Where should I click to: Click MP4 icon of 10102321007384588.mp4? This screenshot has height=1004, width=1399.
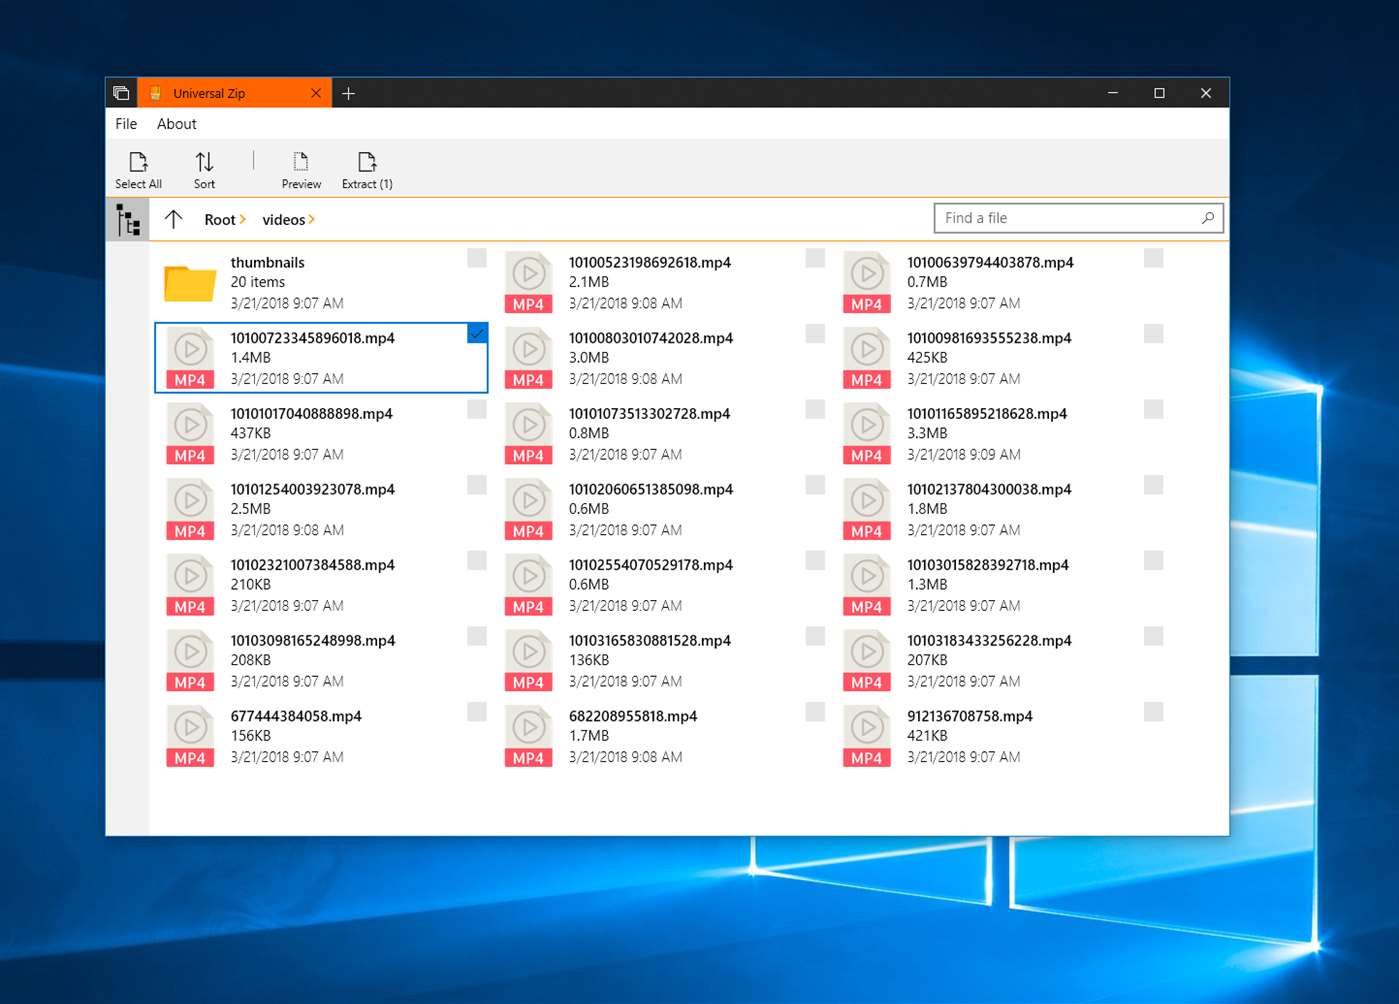(190, 586)
